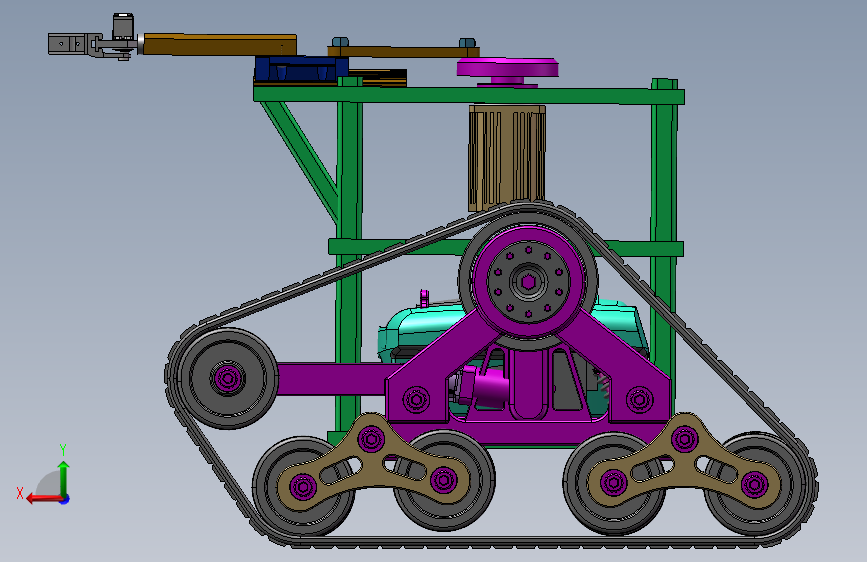This screenshot has height=562, width=867.
Task: Select the small cylindrical motor above the gripper
Action: pos(123,28)
